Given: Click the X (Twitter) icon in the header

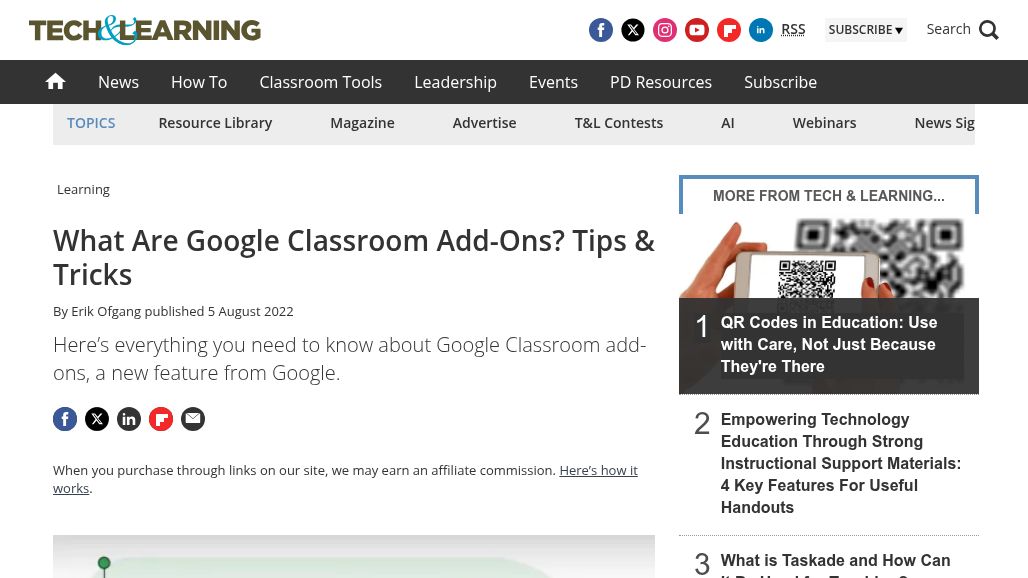Looking at the screenshot, I should tap(632, 30).
